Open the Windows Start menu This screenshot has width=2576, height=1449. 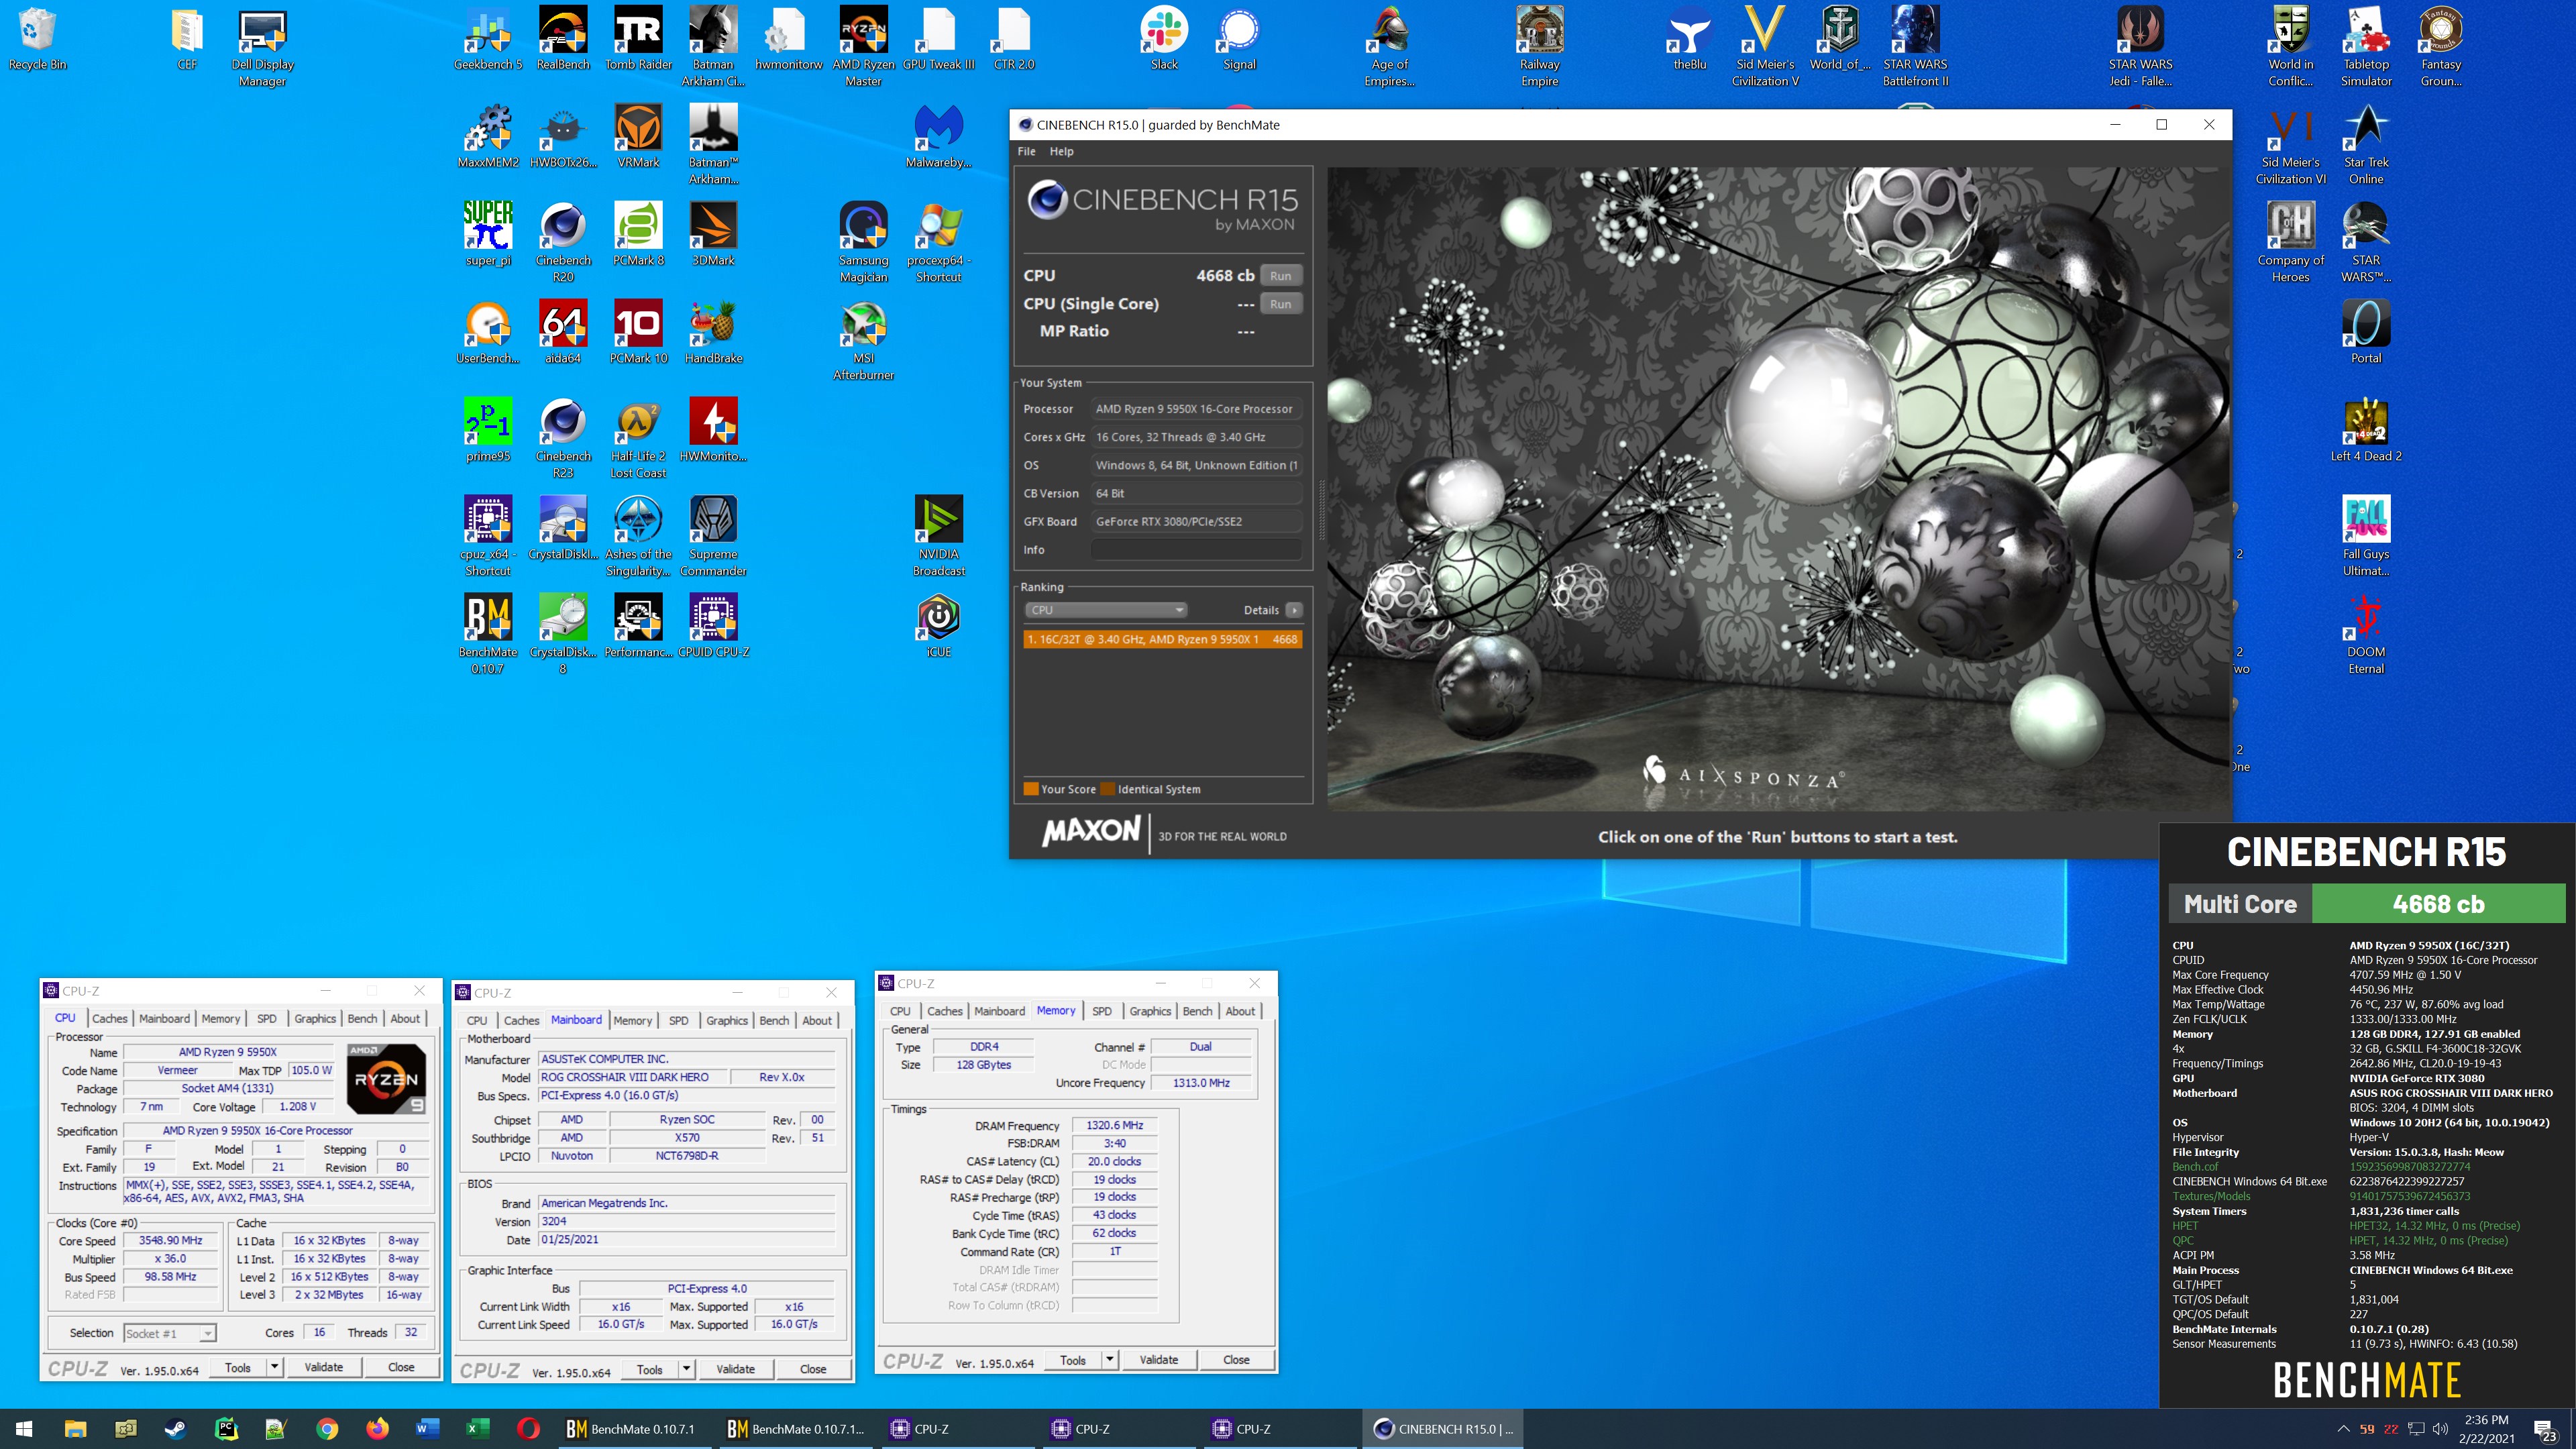click(24, 1429)
